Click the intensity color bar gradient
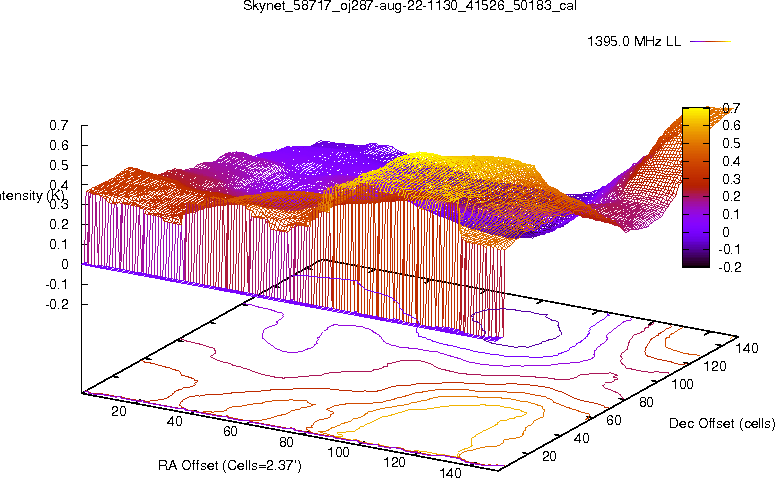Viewport: 775px width, 478px height. [x=695, y=187]
